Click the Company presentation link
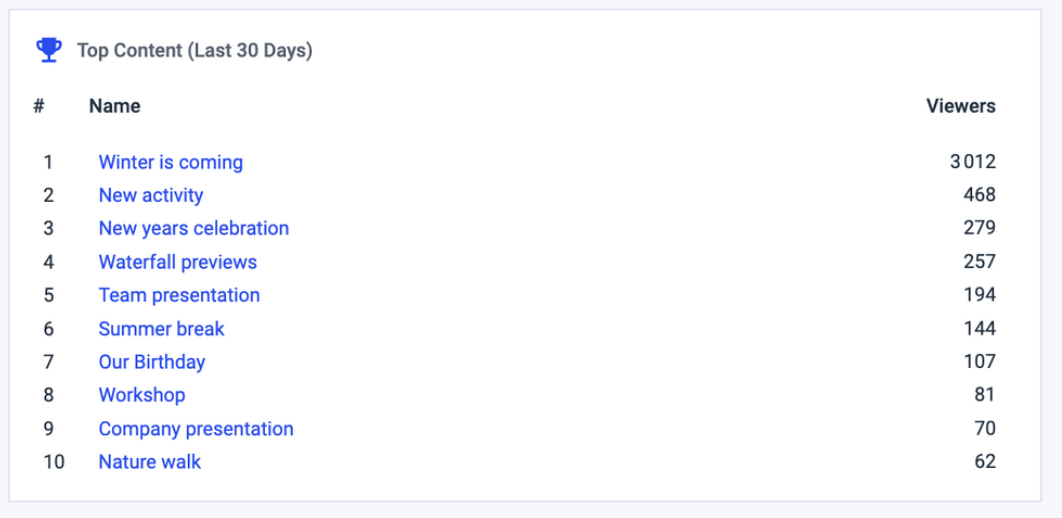 click(x=196, y=429)
